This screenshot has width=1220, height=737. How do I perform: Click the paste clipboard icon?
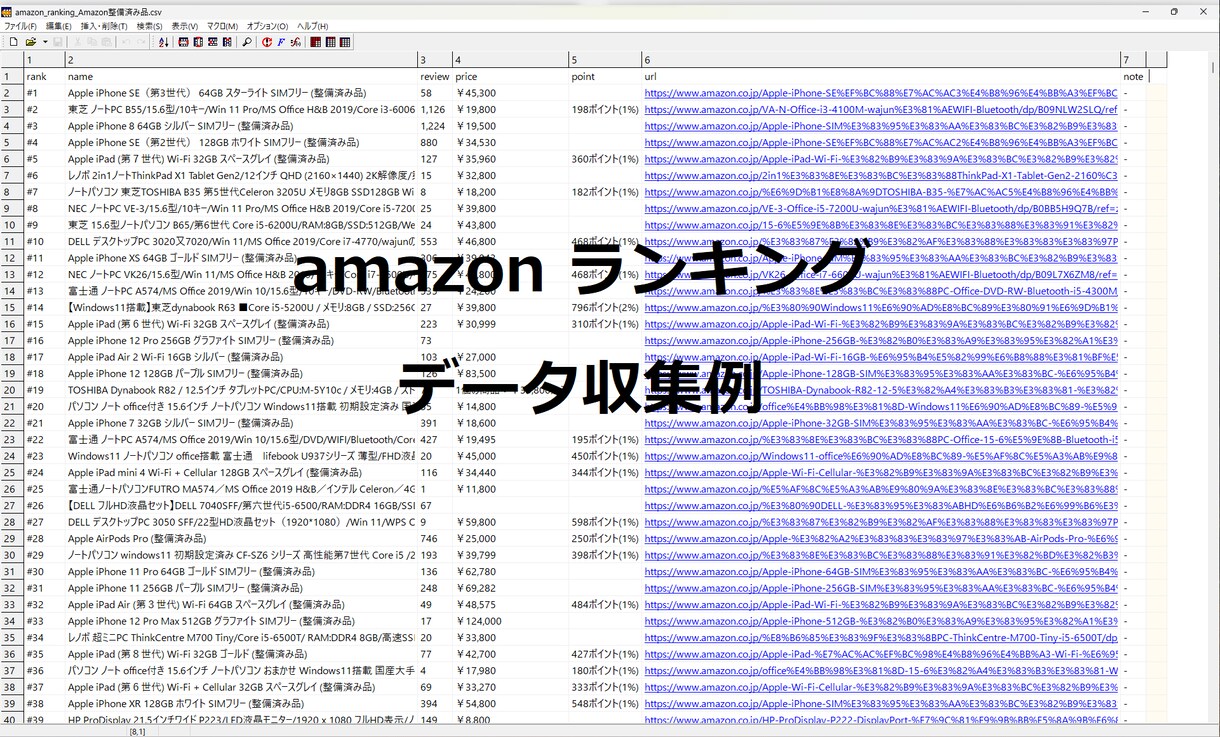[106, 42]
